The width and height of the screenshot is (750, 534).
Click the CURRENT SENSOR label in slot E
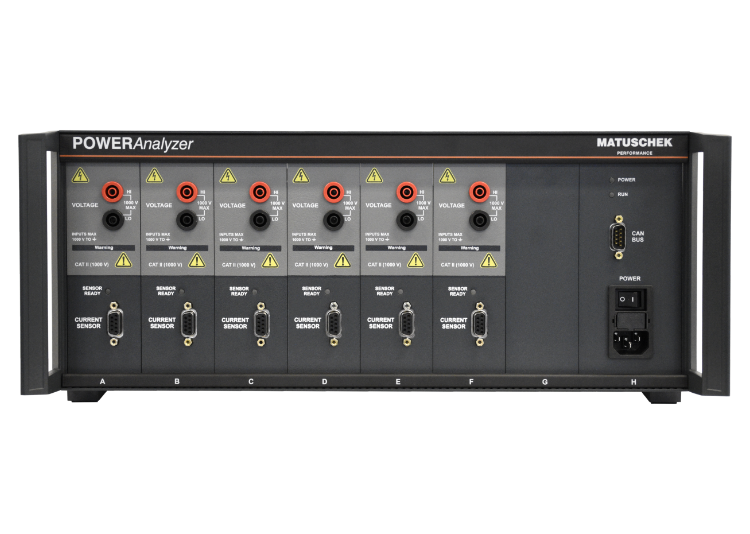point(381,323)
